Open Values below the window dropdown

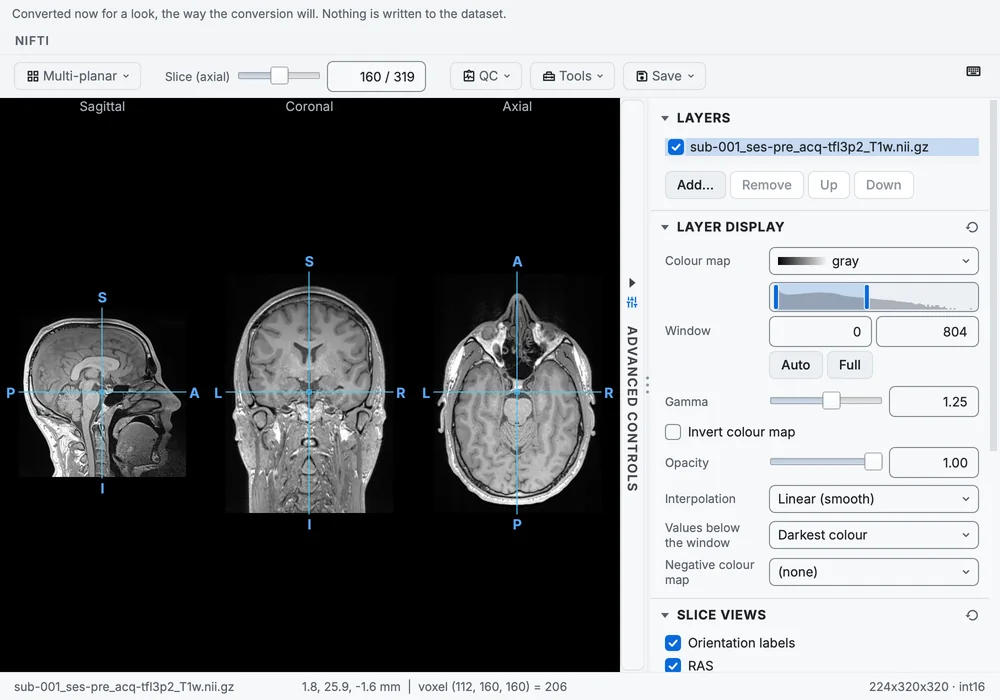click(873, 535)
